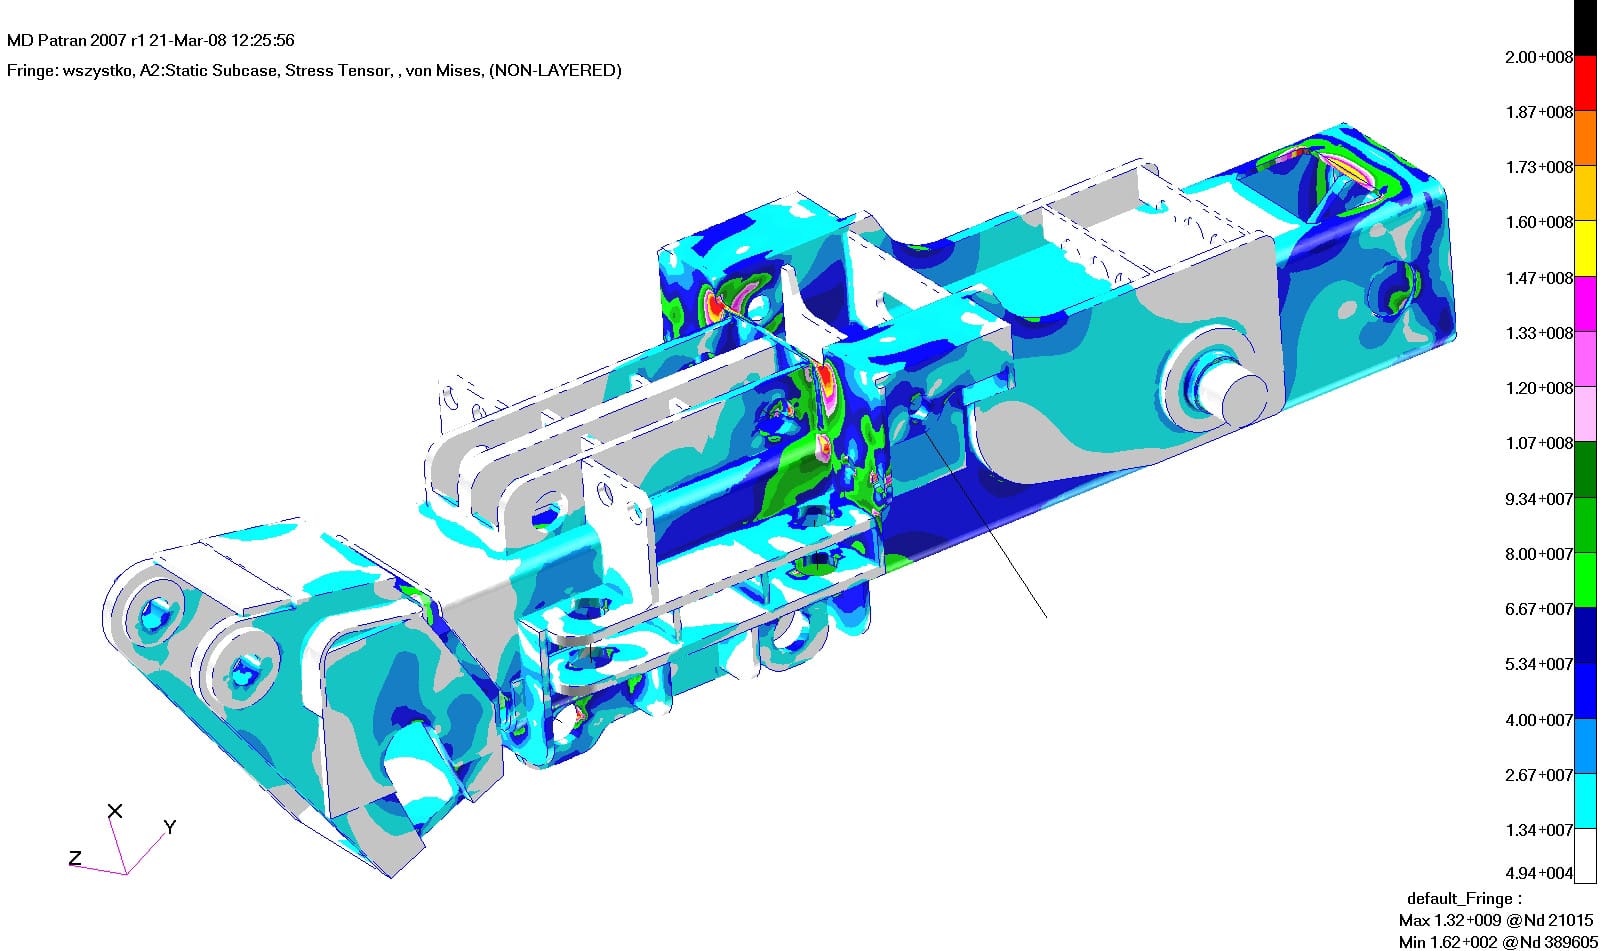1600x951 pixels.
Task: Select the white swatch at the legend bottom
Action: 1586,856
